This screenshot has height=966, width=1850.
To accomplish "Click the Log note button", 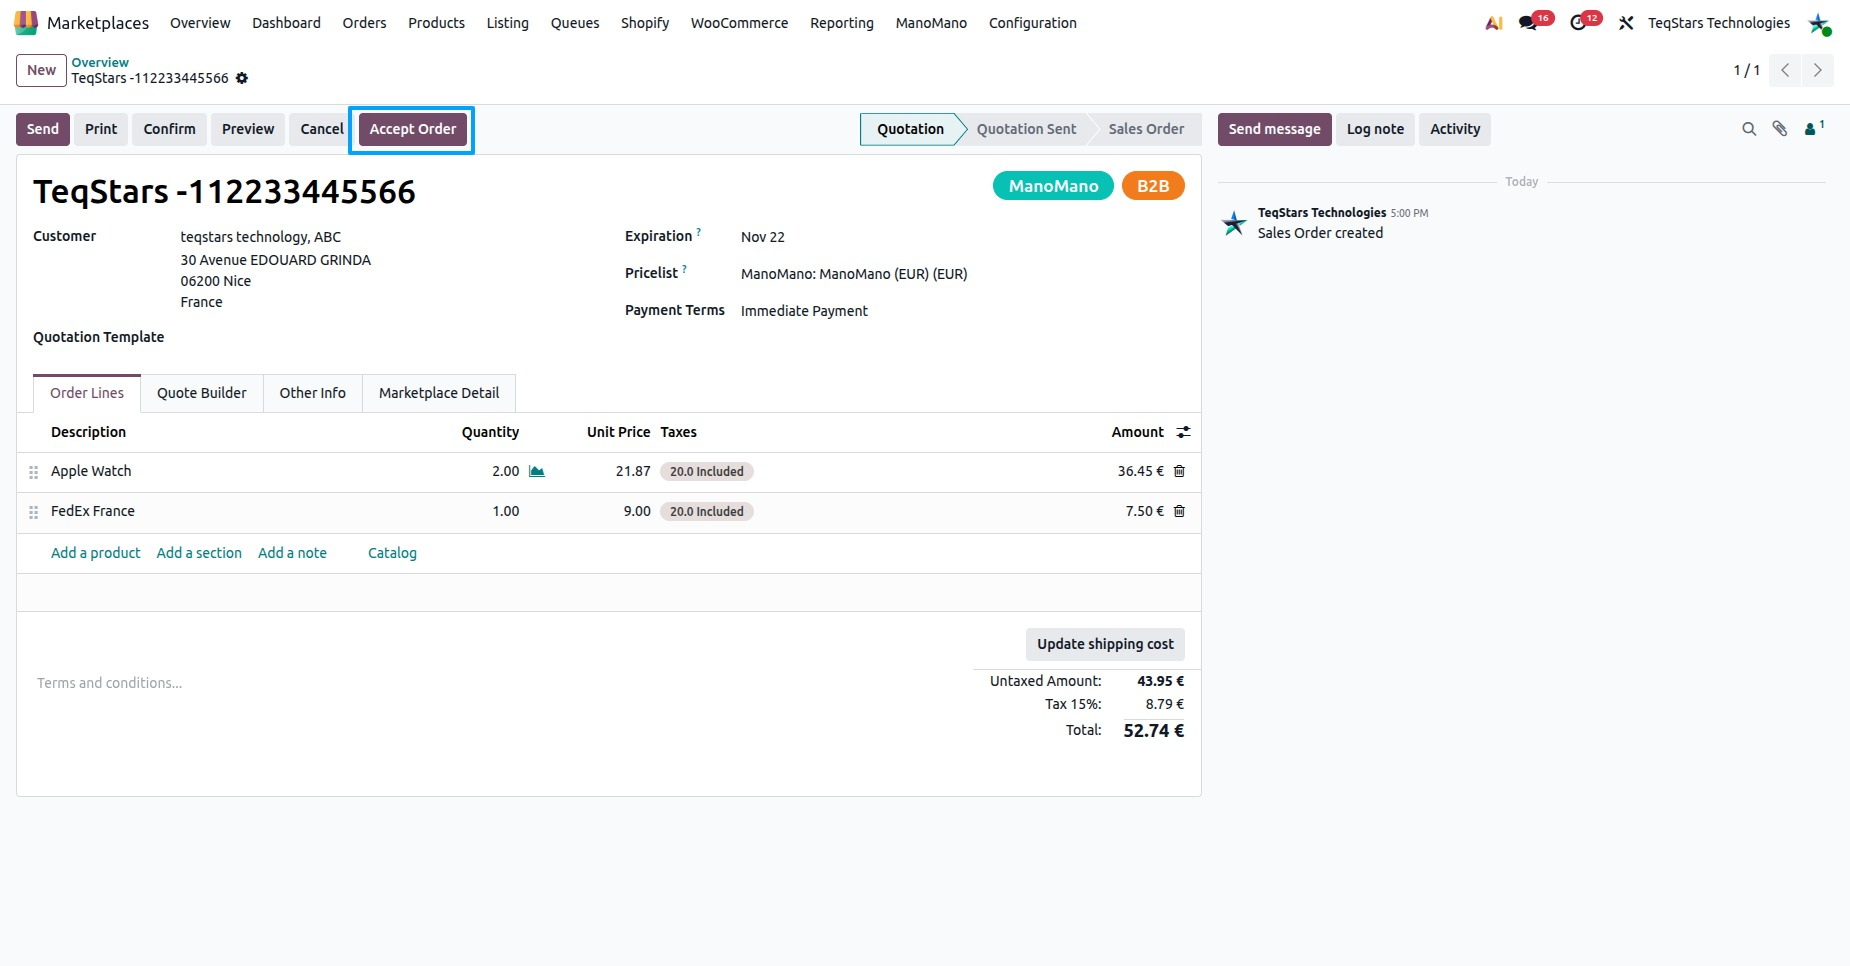I will 1375,129.
